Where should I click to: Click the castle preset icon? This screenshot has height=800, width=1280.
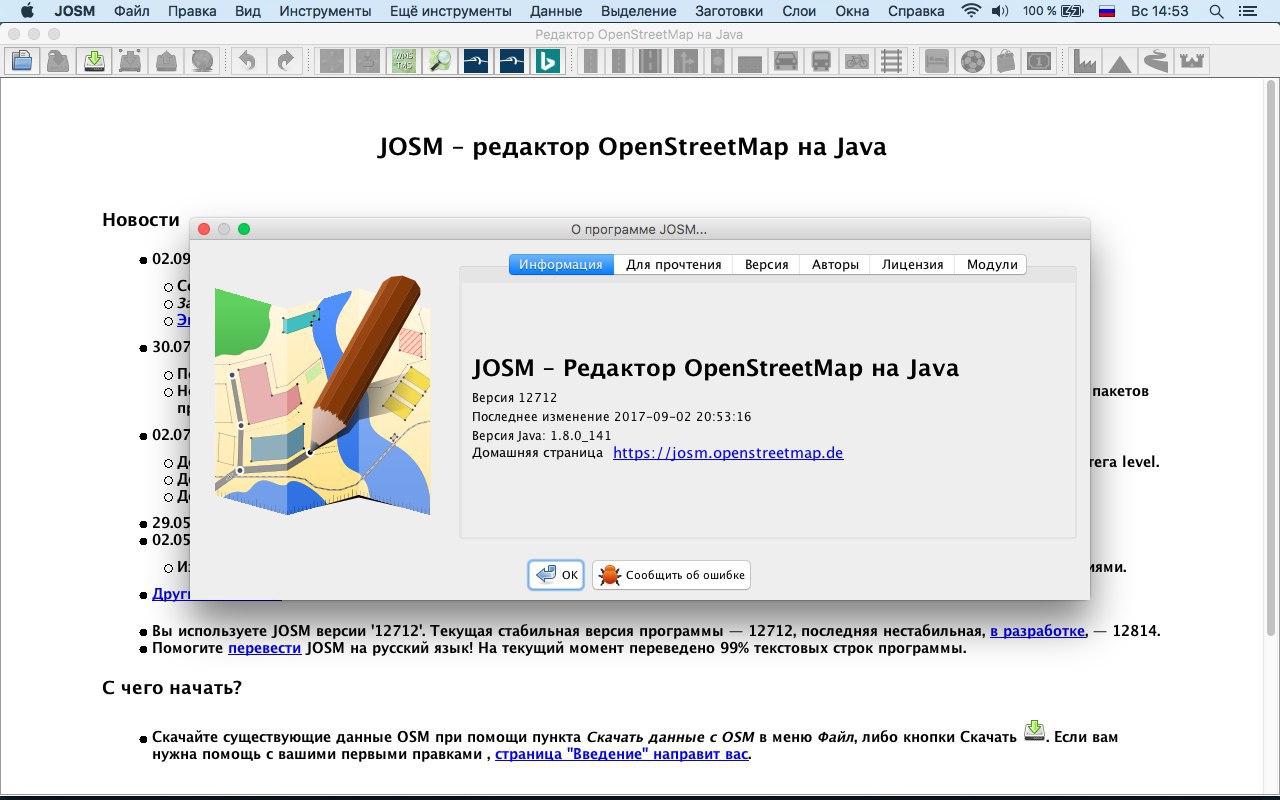pos(1190,60)
